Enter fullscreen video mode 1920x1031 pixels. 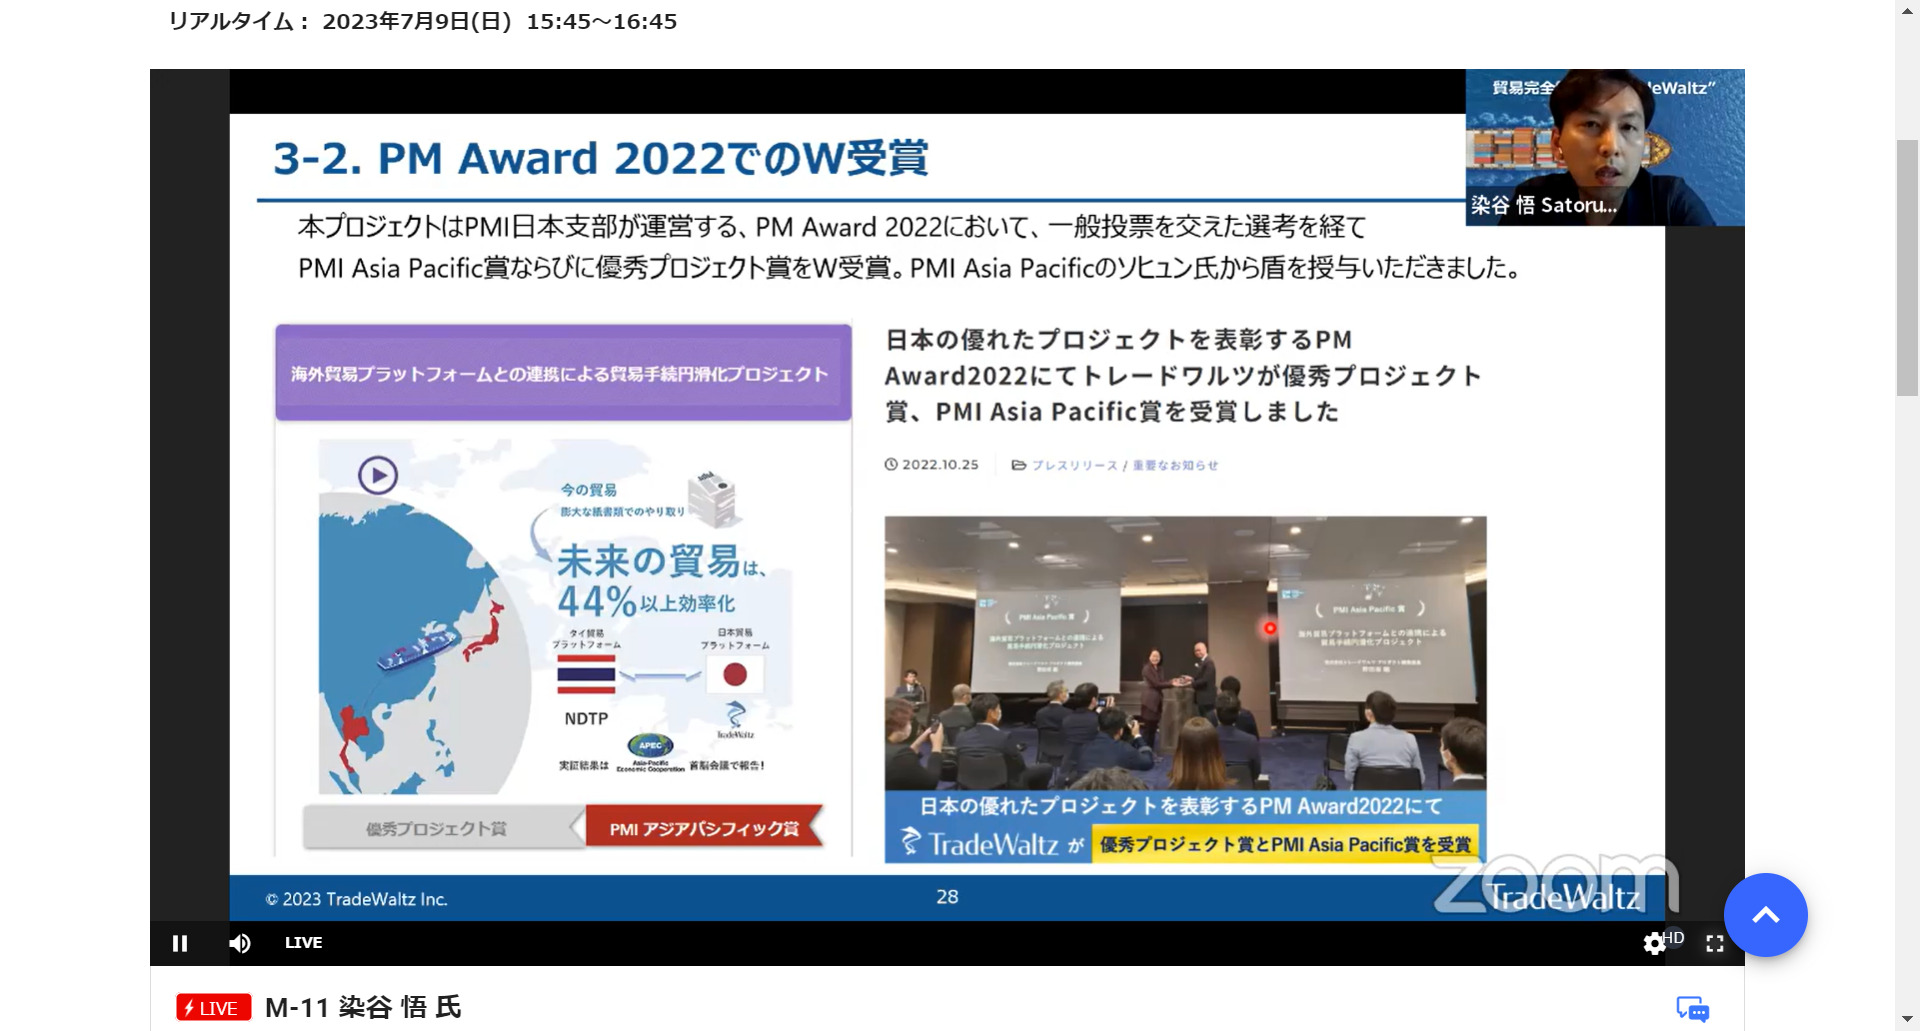[x=1715, y=943]
